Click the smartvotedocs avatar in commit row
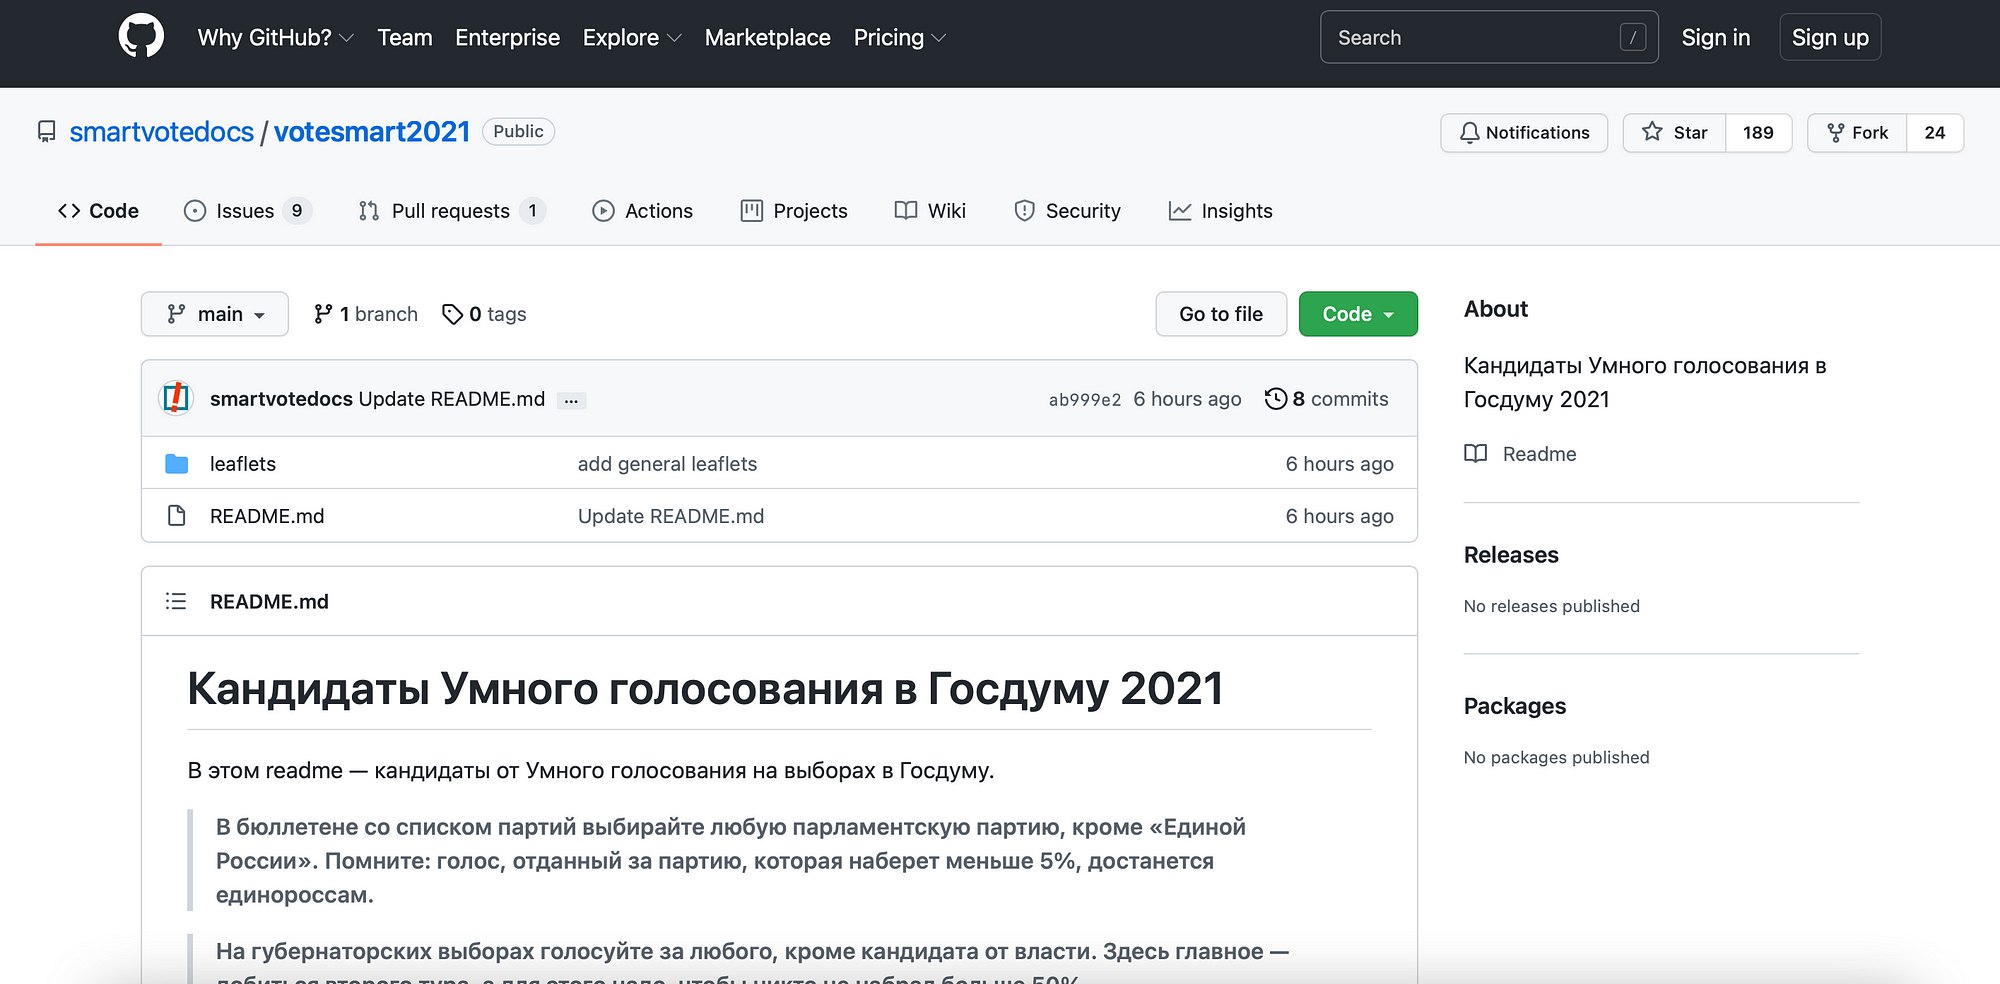Image resolution: width=2000 pixels, height=984 pixels. point(176,398)
